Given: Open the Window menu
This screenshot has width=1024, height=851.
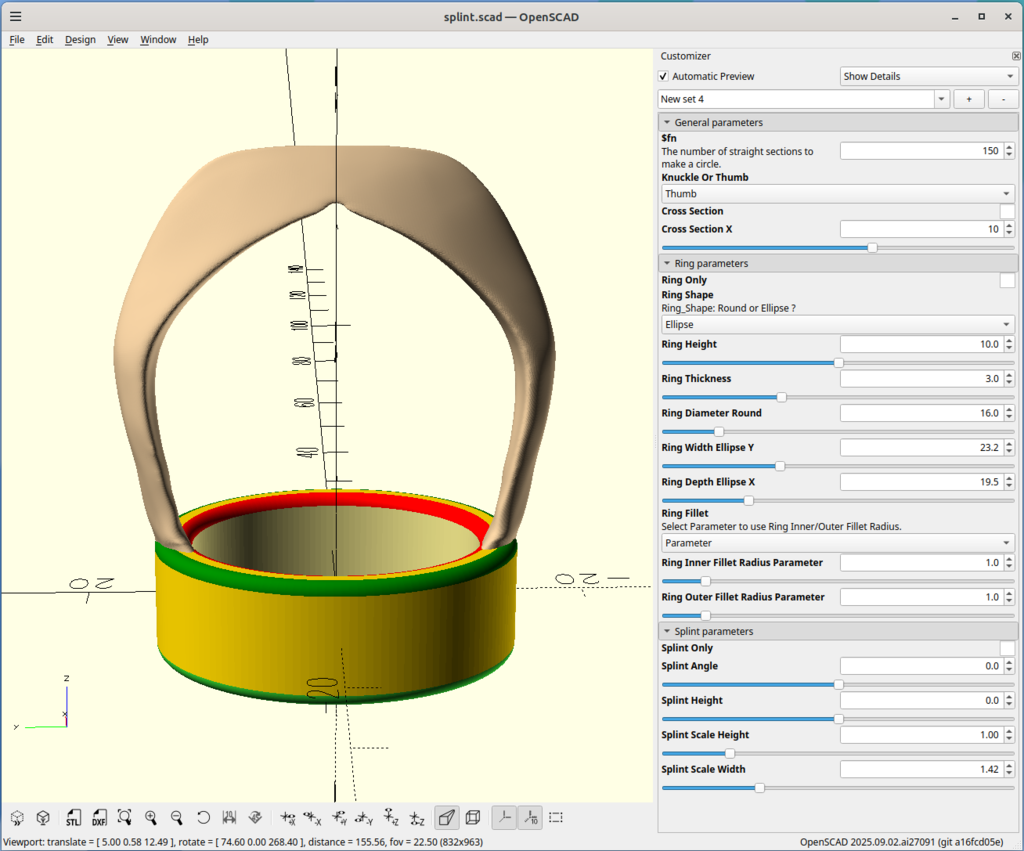Looking at the screenshot, I should (x=158, y=40).
